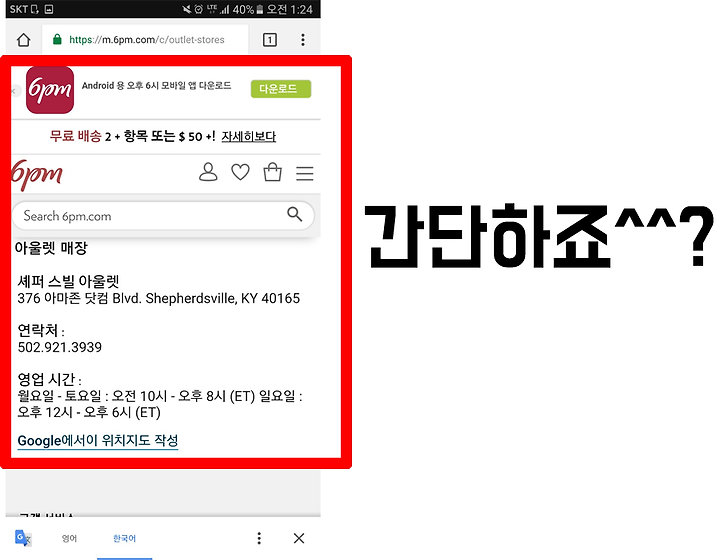Tap the Google Translate icon
Viewport: 720px width, 560px height.
coord(23,538)
